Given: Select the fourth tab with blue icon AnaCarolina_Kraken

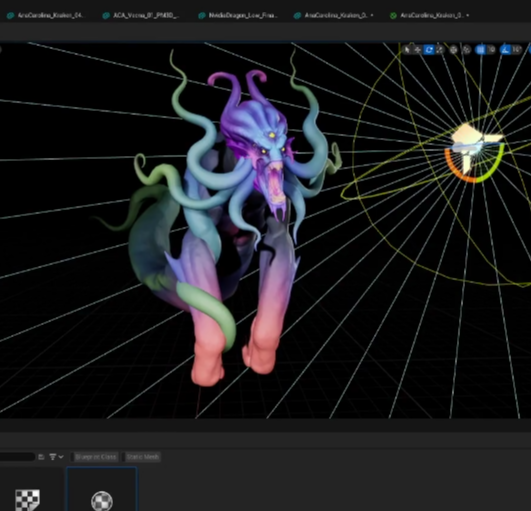Looking at the screenshot, I should 334,15.
